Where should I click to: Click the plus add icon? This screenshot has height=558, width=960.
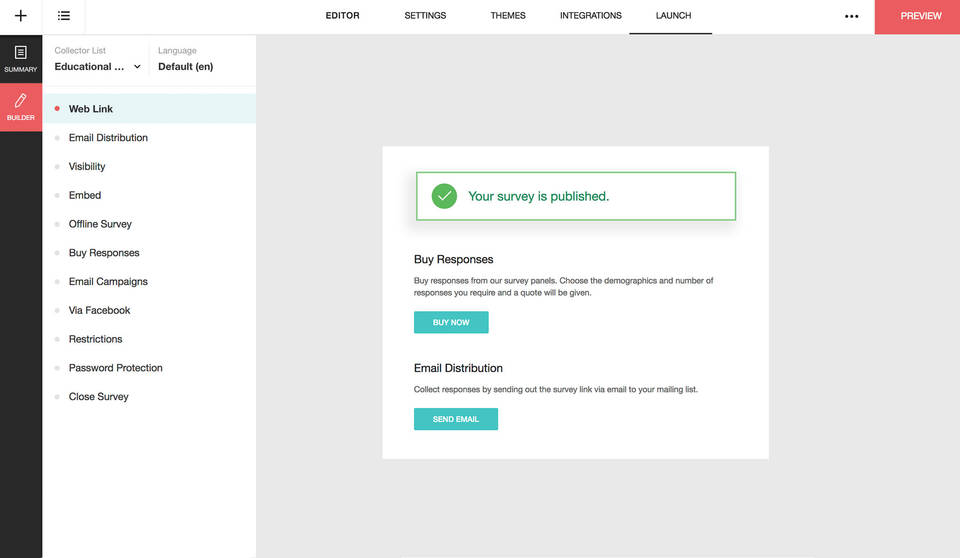20,16
